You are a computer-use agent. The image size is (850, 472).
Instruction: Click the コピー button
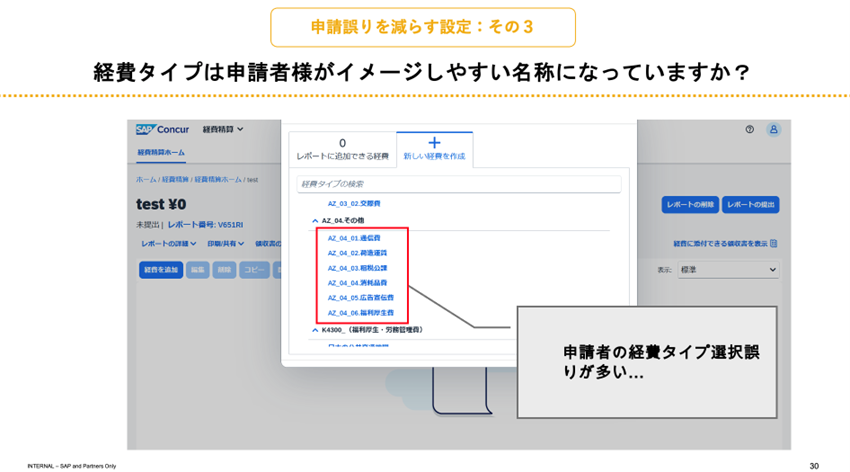coord(254,270)
